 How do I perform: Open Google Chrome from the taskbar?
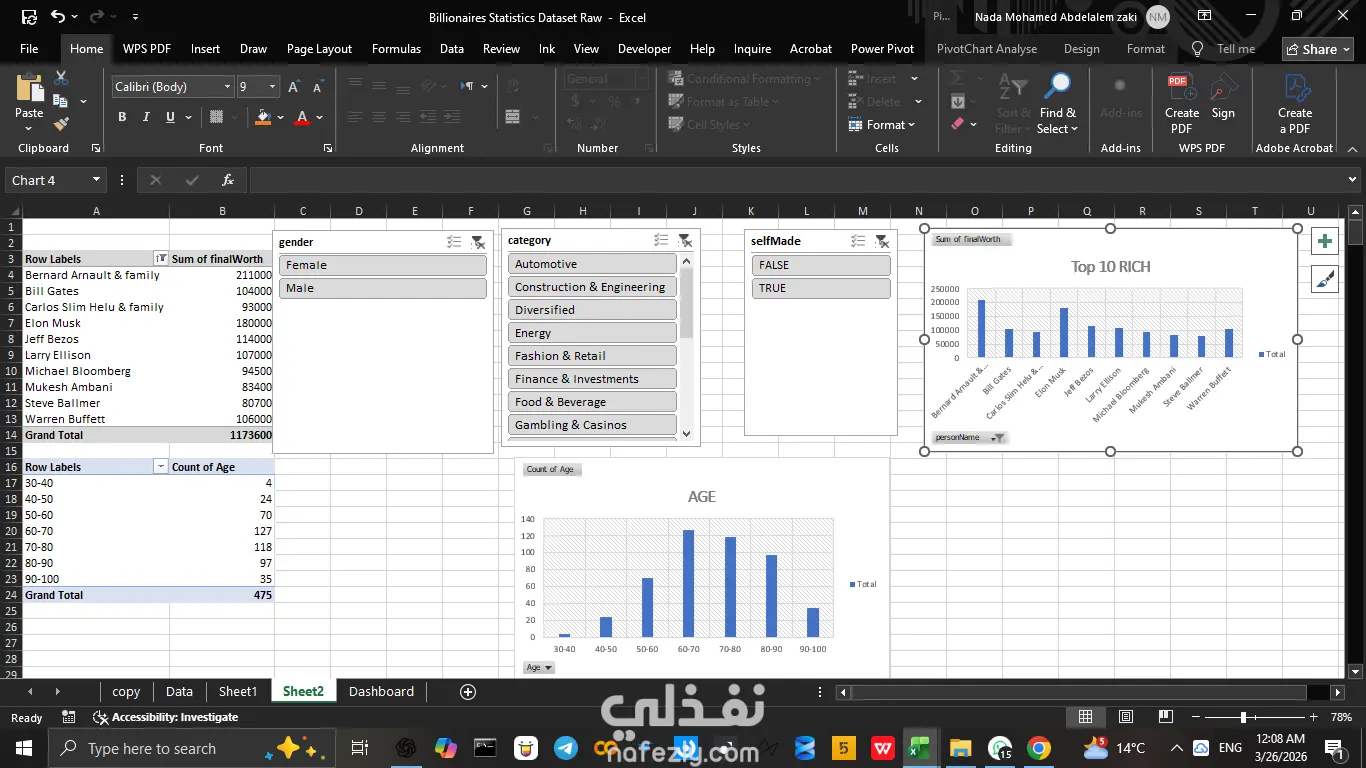1039,748
